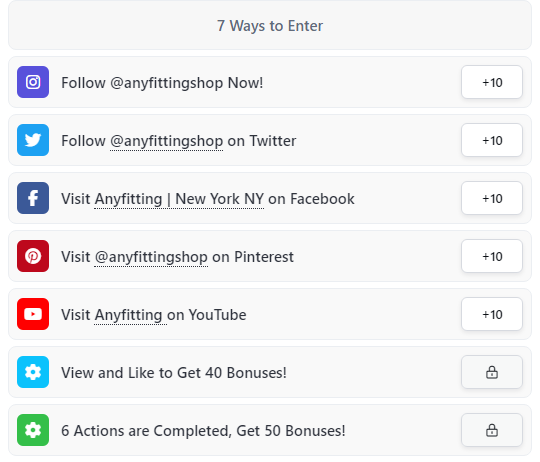Click the Twitter bird icon

point(33,140)
